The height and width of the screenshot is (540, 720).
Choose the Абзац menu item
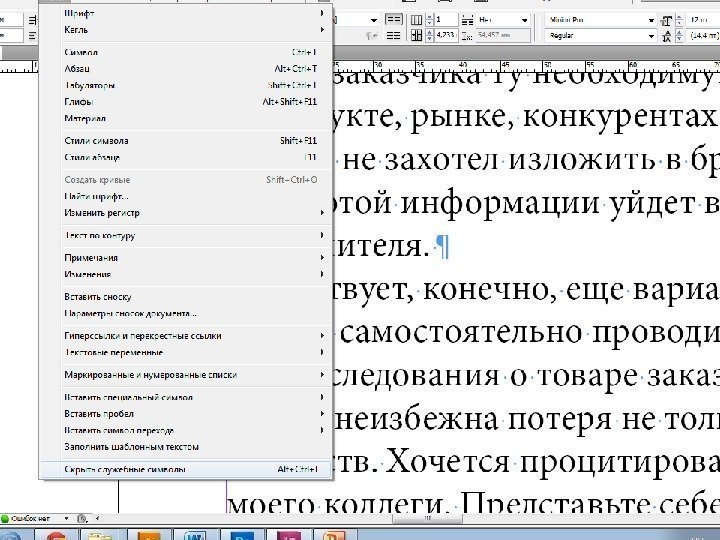(x=186, y=69)
